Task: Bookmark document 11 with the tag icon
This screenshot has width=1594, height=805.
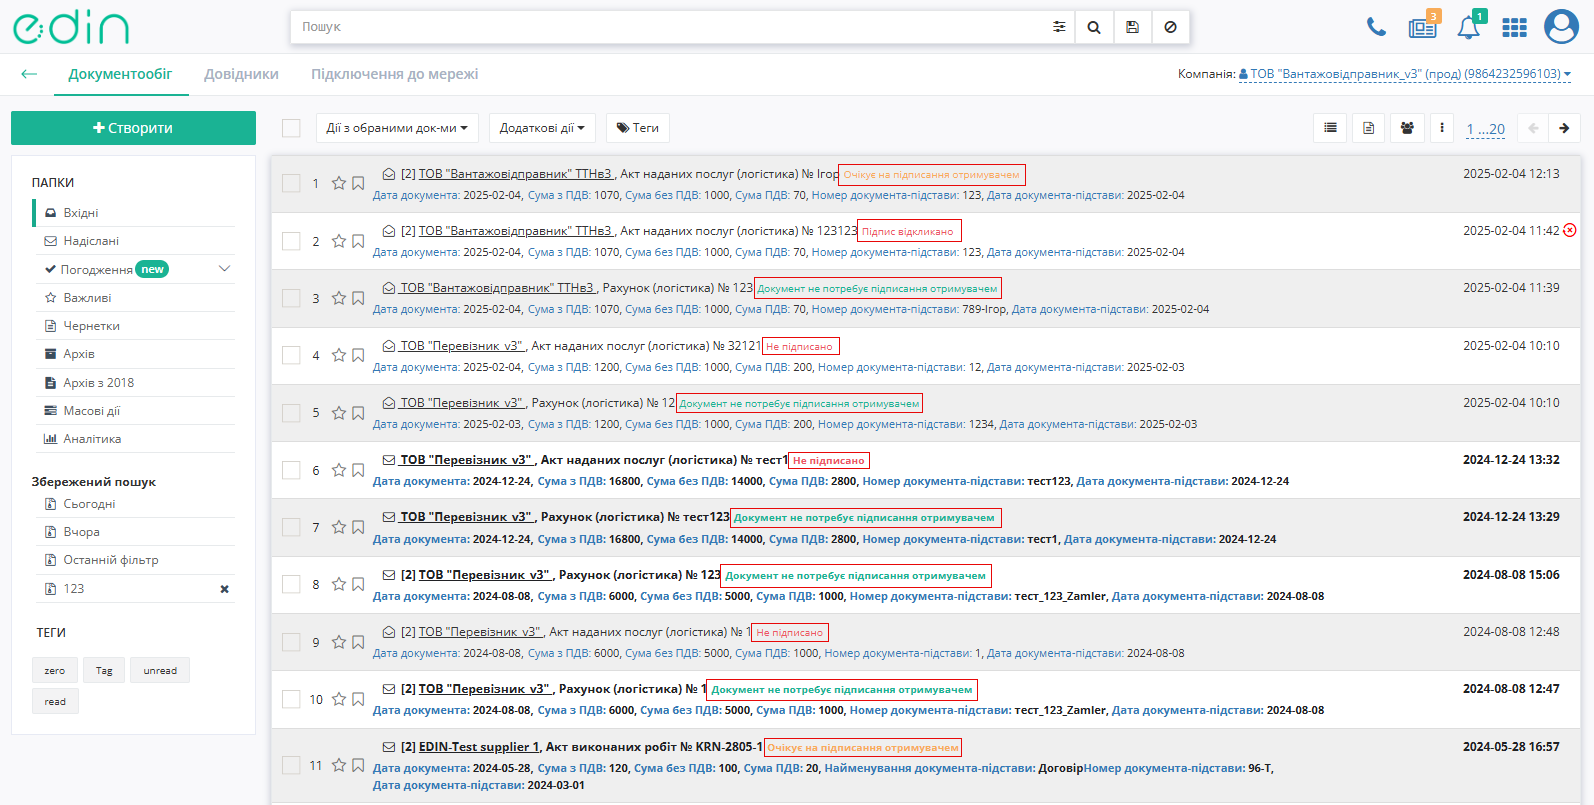Action: tap(358, 766)
